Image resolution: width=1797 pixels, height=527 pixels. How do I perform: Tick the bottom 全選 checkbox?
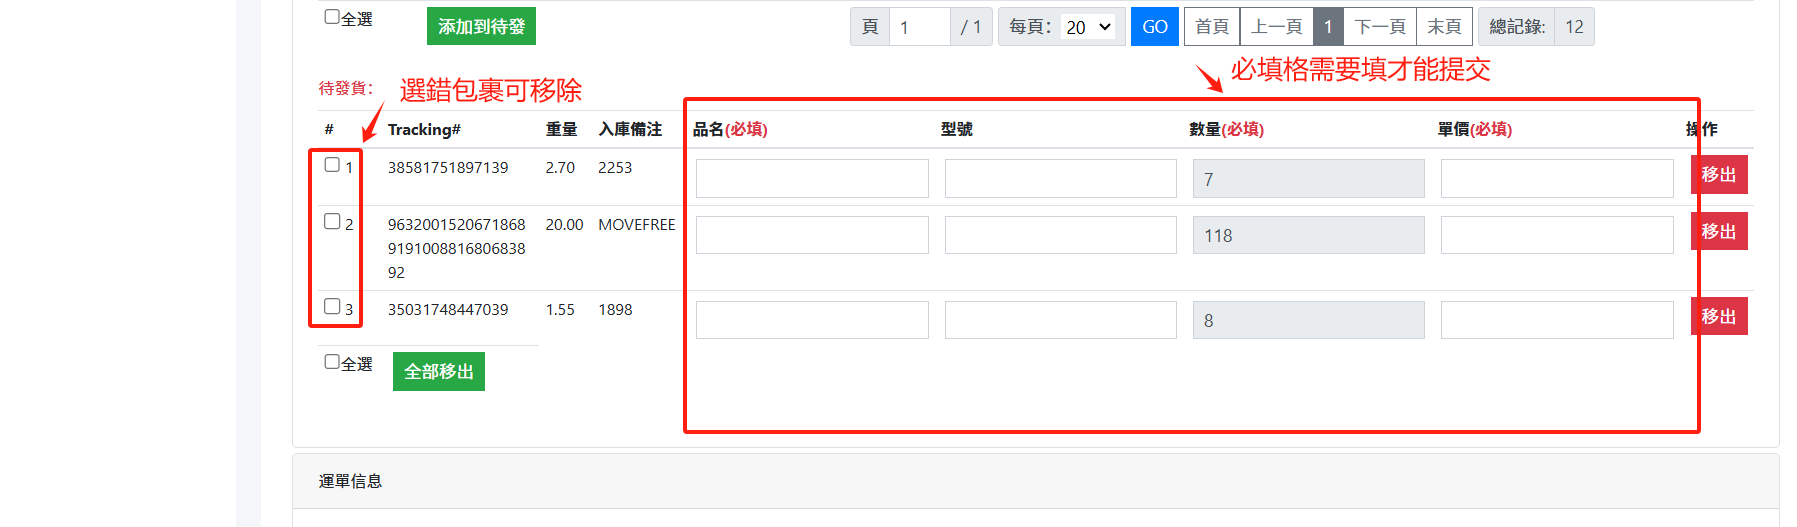[x=332, y=362]
